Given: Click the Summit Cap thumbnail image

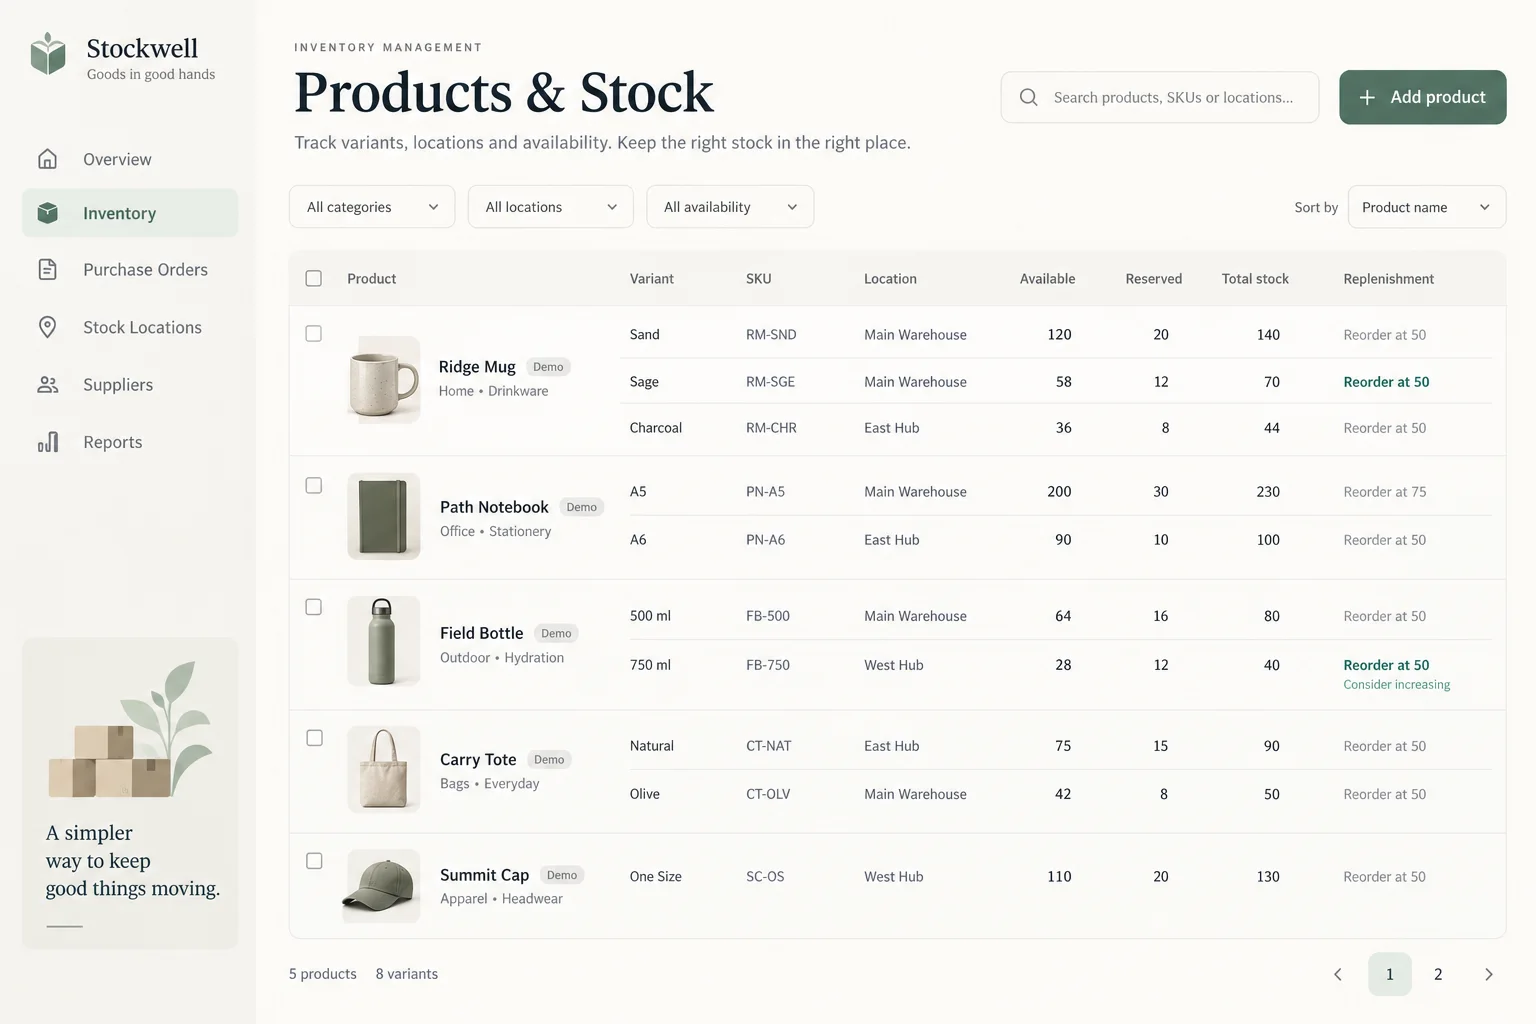Looking at the screenshot, I should [384, 886].
